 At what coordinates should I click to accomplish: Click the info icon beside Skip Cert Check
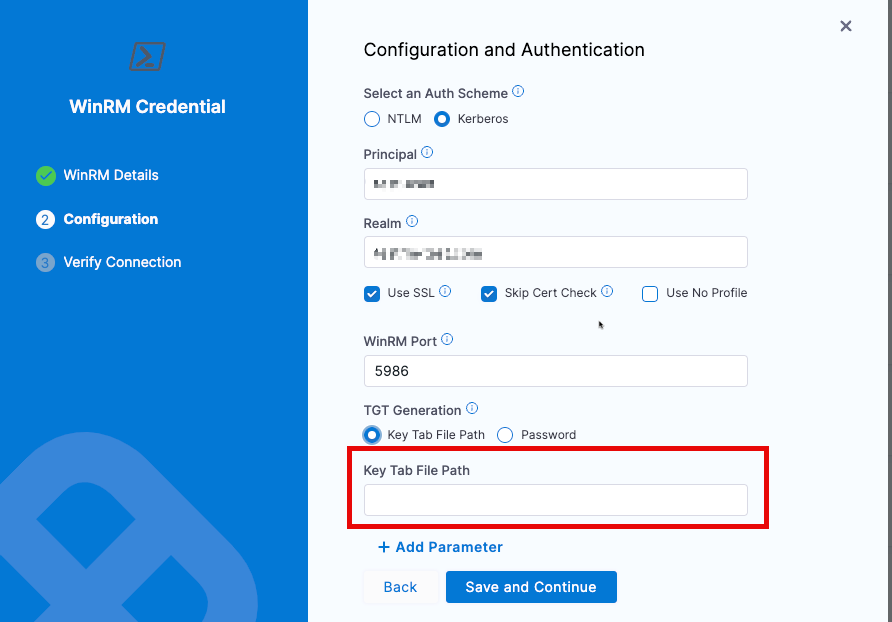click(x=607, y=292)
